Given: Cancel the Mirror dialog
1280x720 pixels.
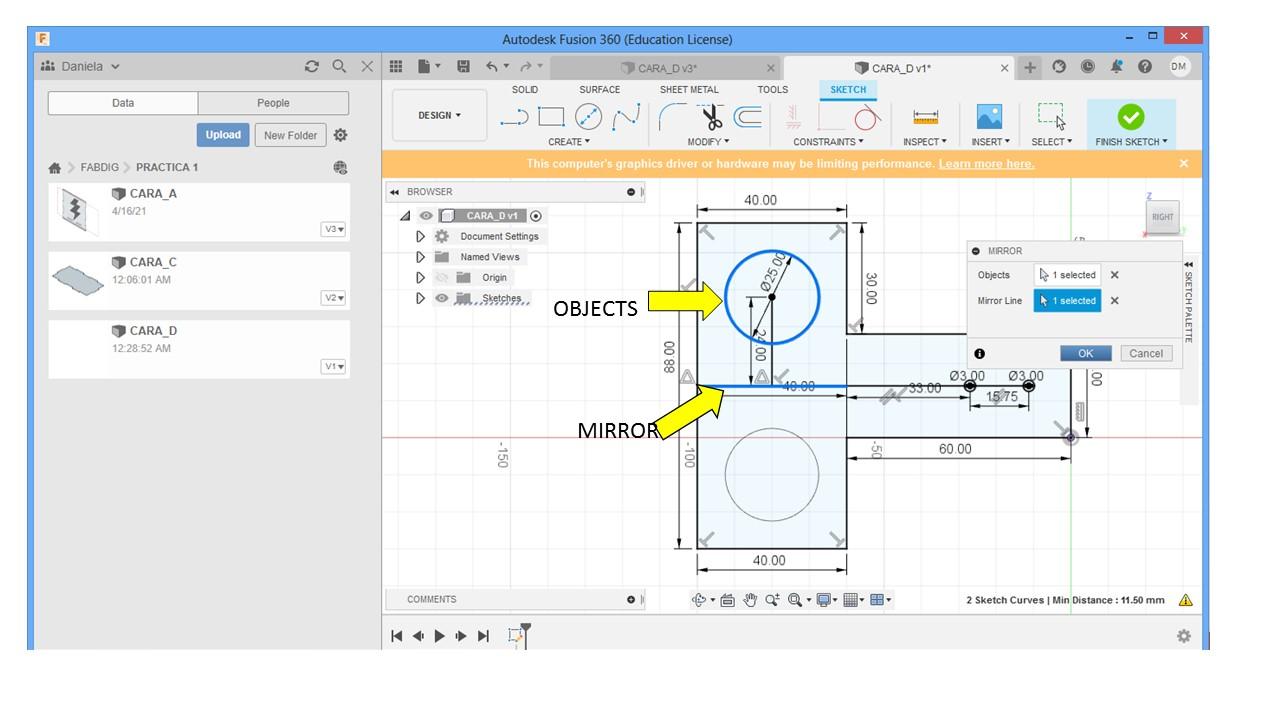Looking at the screenshot, I should point(1146,353).
